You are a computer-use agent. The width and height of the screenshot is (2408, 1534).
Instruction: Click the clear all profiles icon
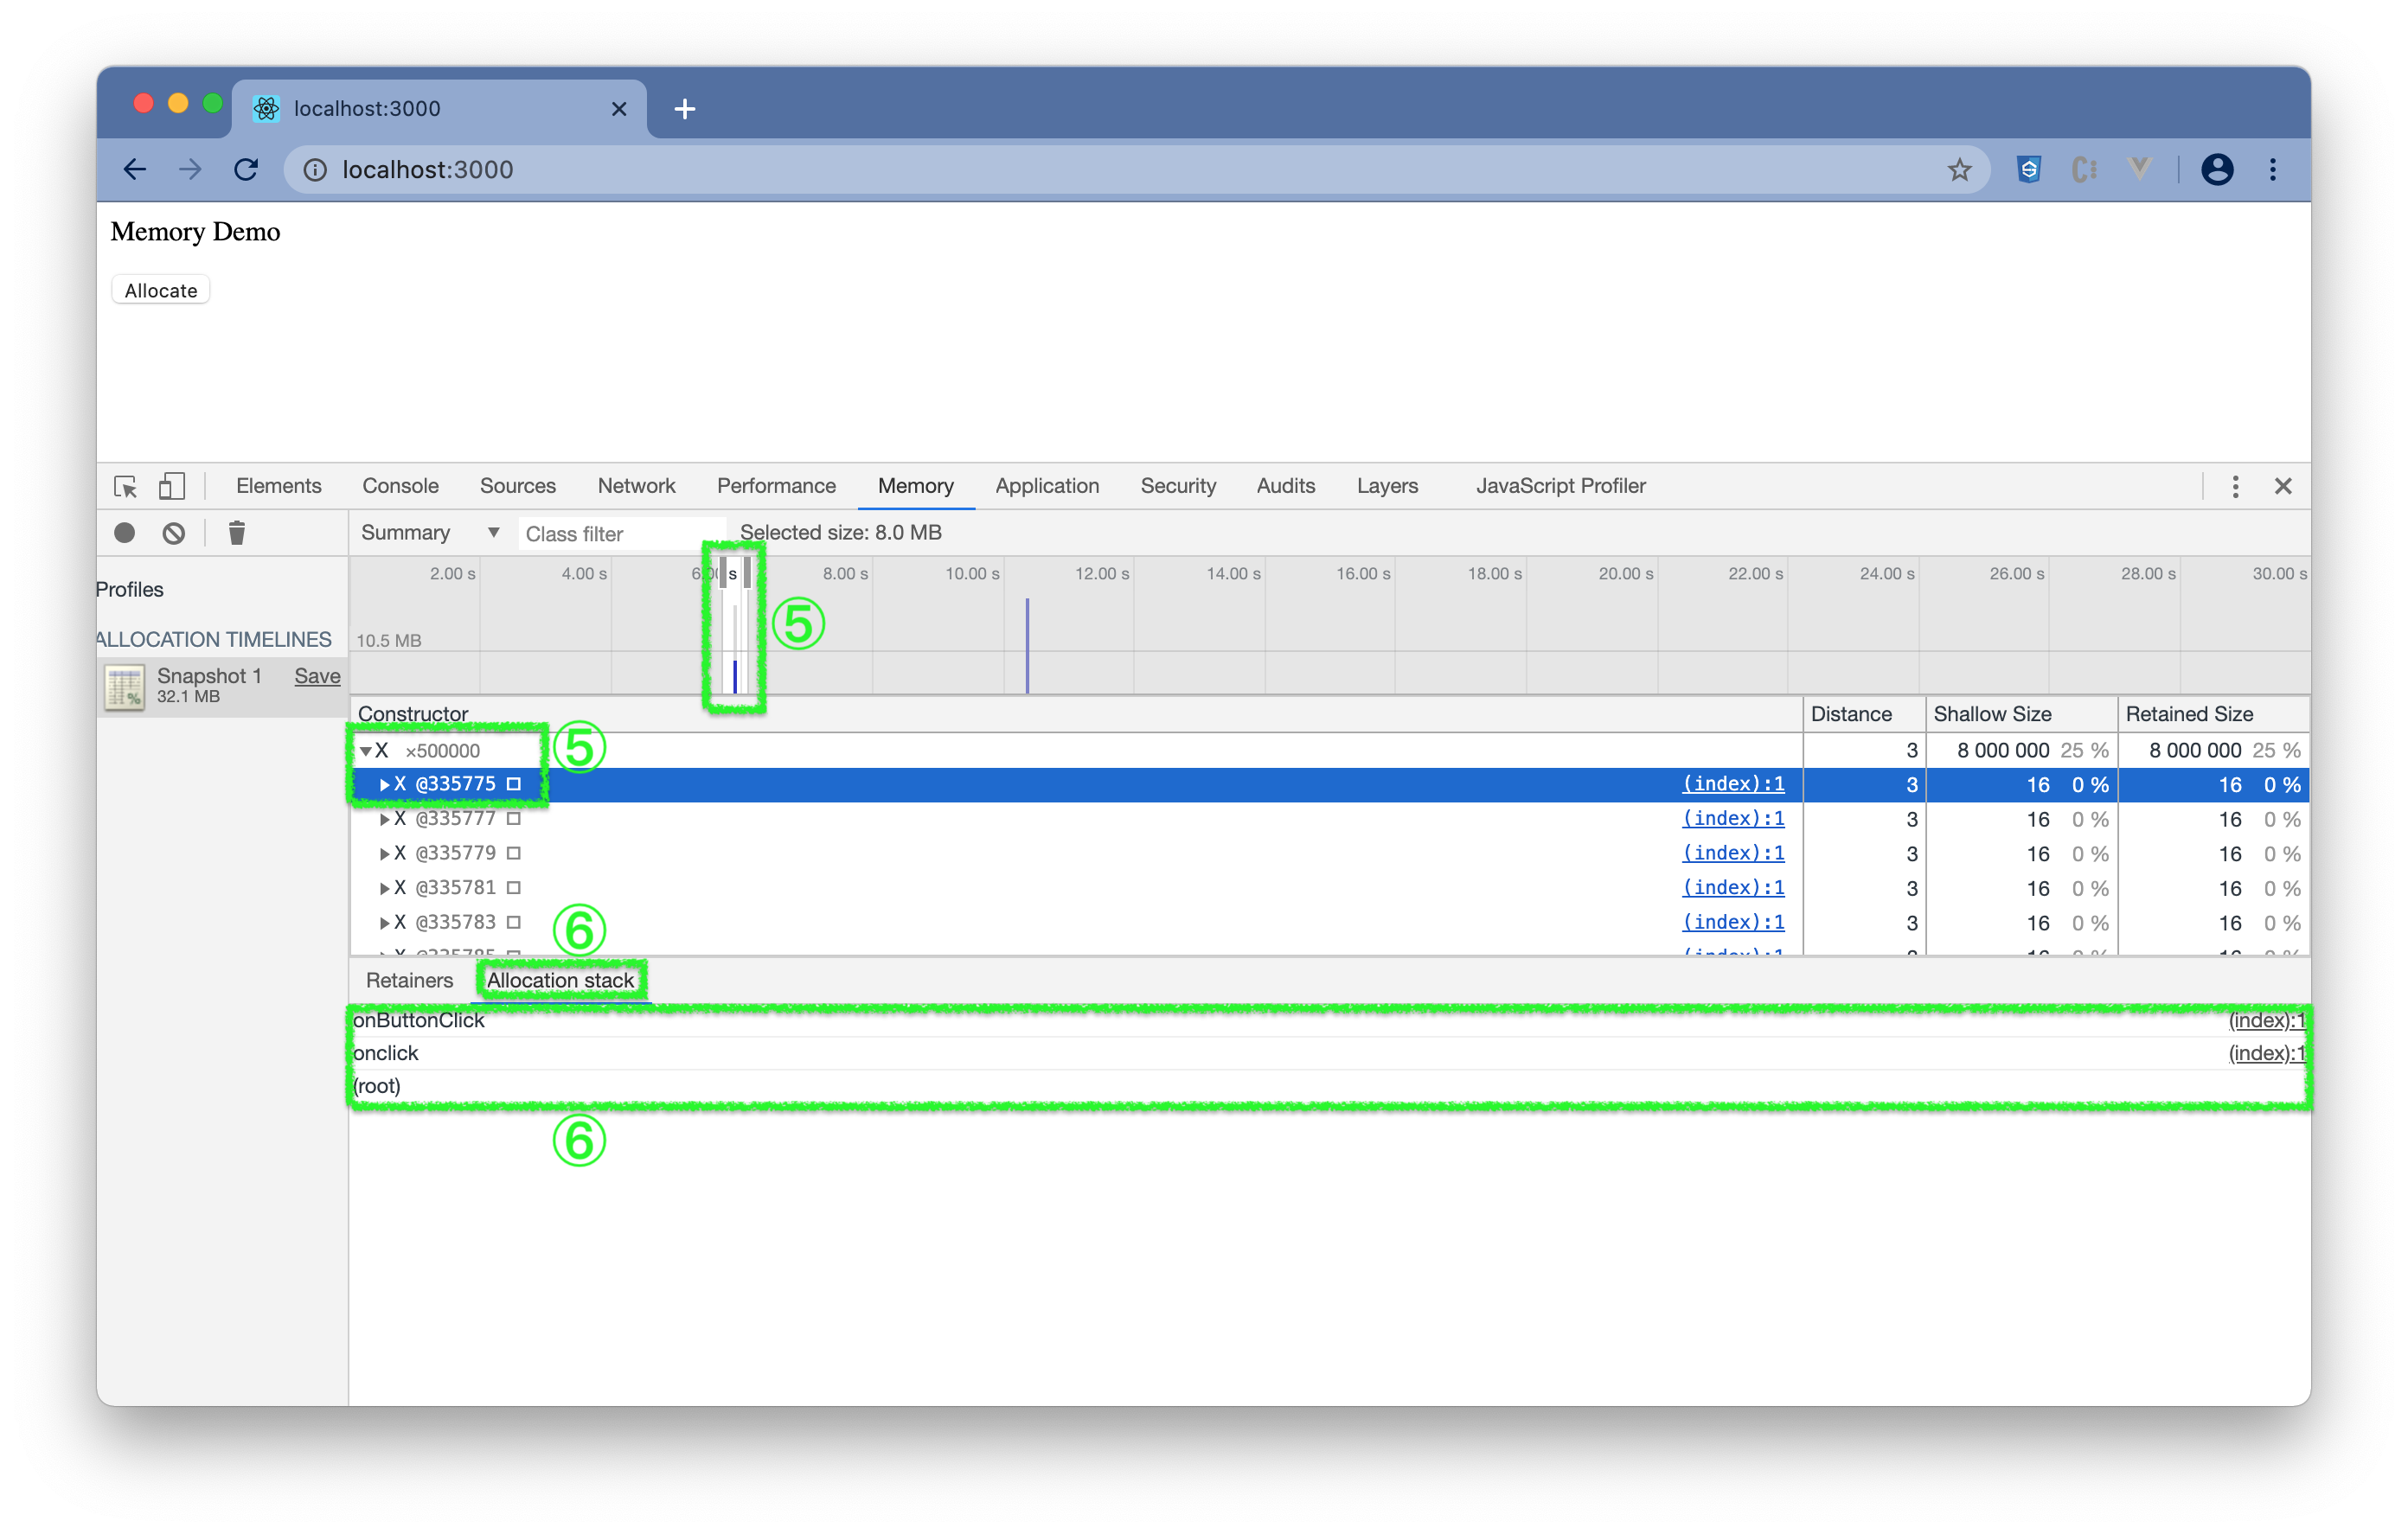174,533
